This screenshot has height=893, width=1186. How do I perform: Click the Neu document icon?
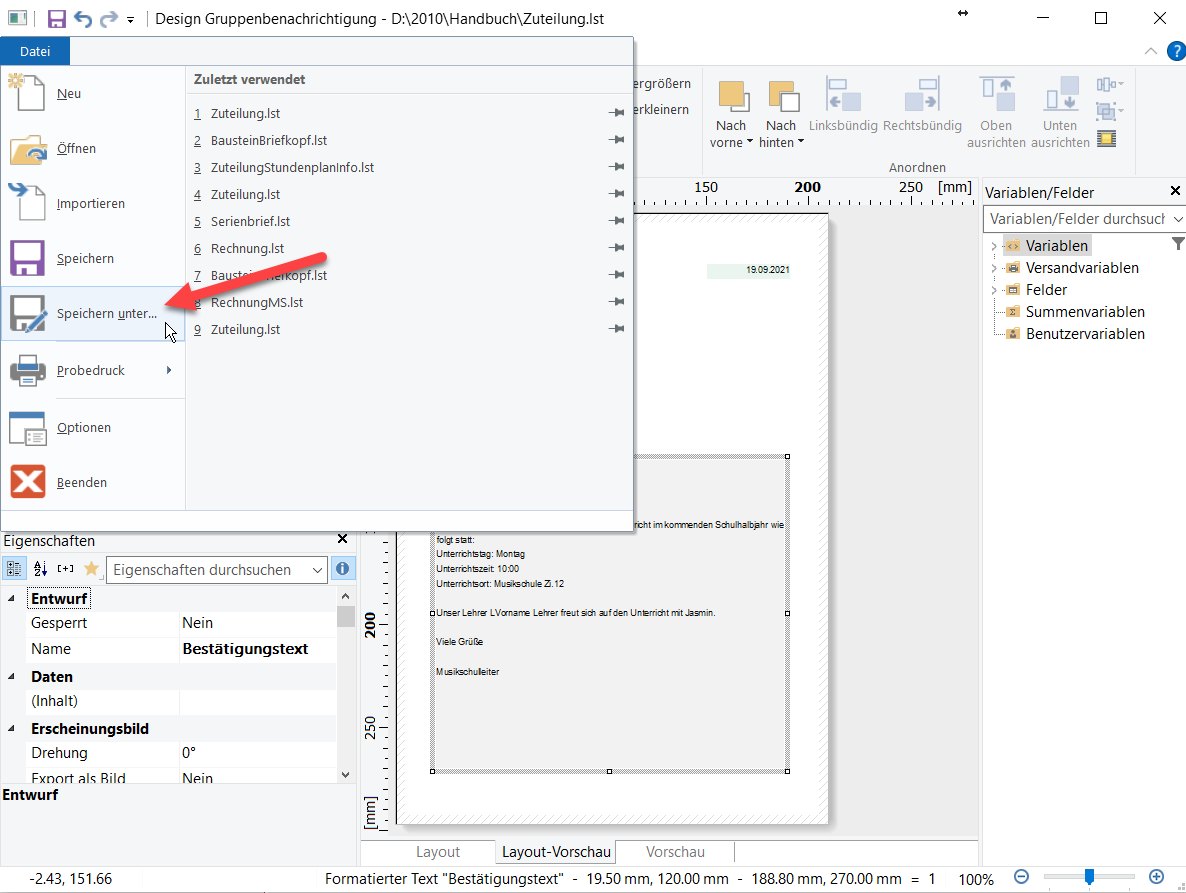pos(27,93)
